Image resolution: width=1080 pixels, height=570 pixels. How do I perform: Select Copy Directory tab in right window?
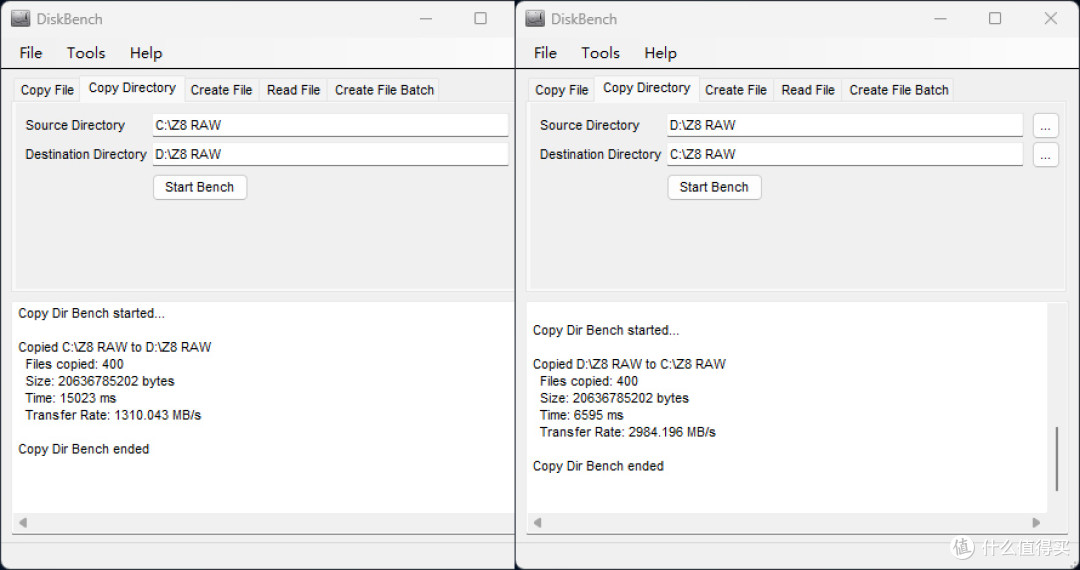click(647, 88)
